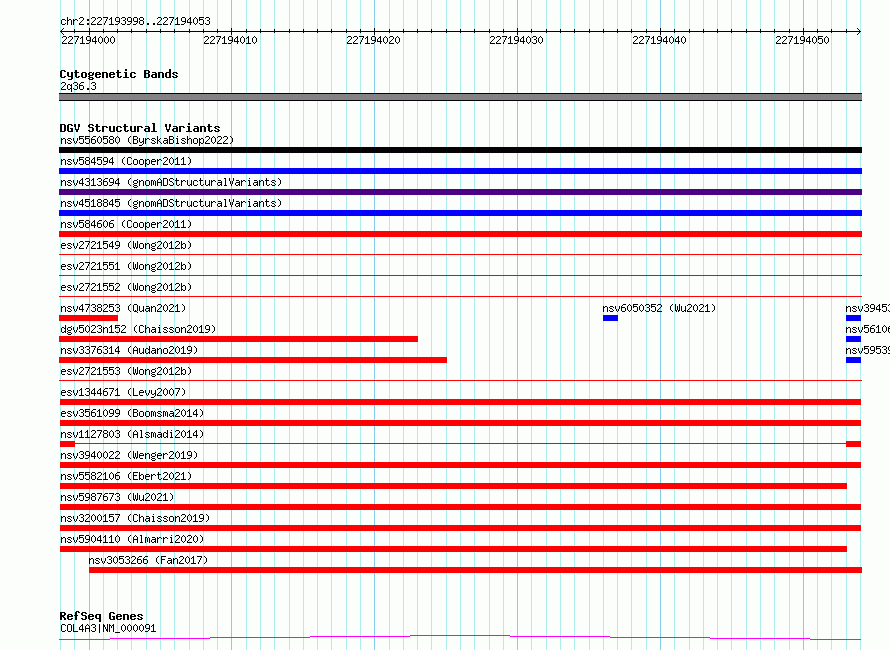Screen dimensions: 890x650
Task: Select the nsv584594 Cooper2011 variant label
Action: pyautogui.click(x=125, y=161)
